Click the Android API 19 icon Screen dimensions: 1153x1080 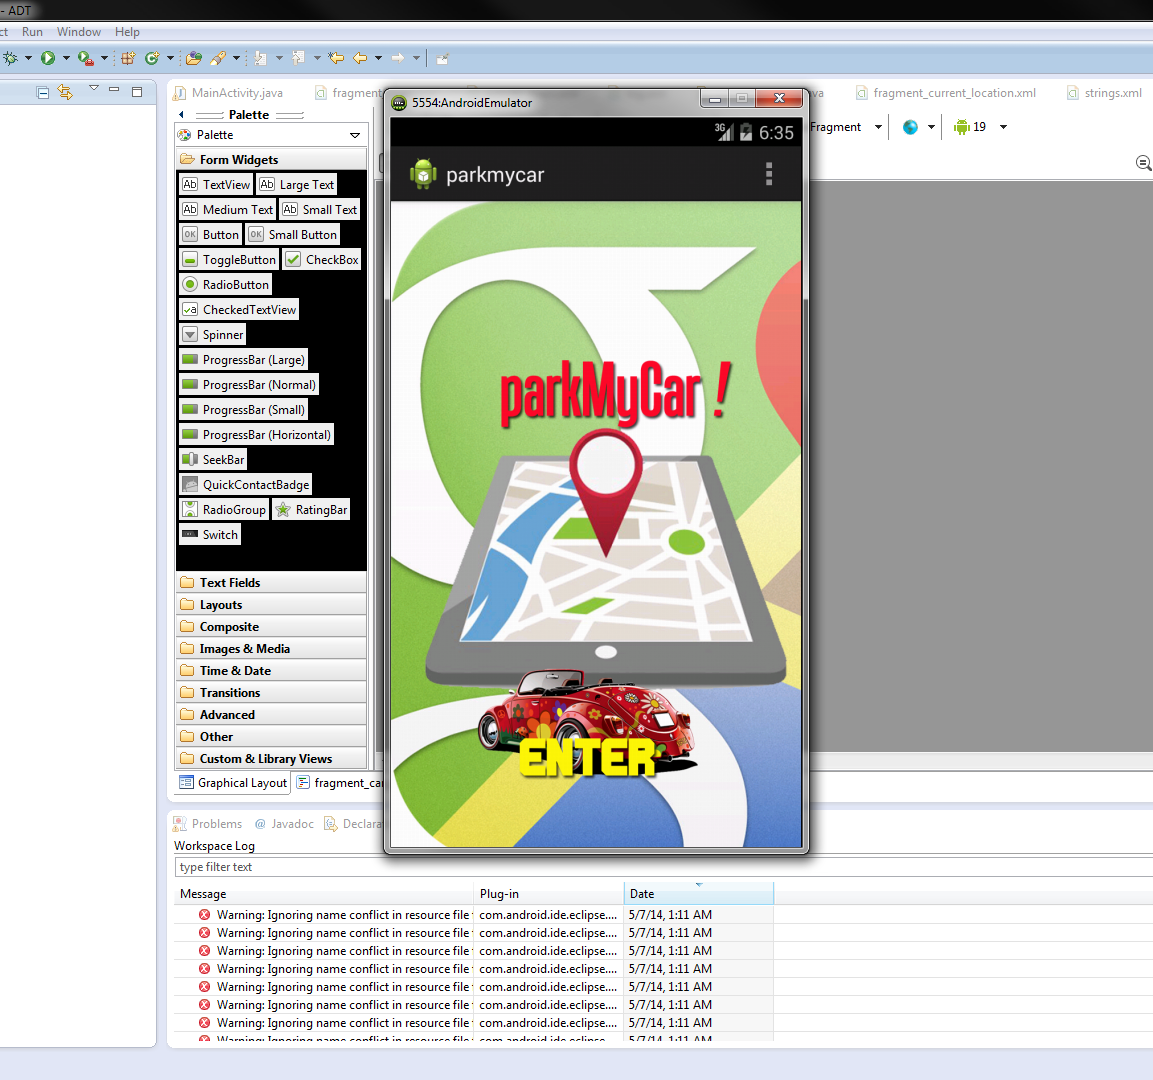pos(962,127)
